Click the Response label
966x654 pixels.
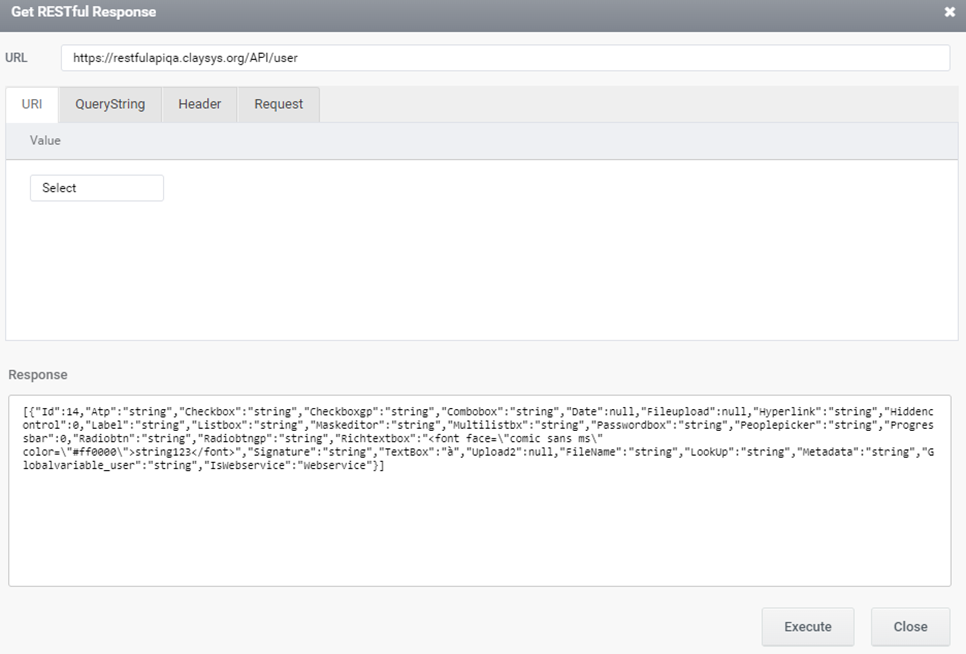pos(38,374)
